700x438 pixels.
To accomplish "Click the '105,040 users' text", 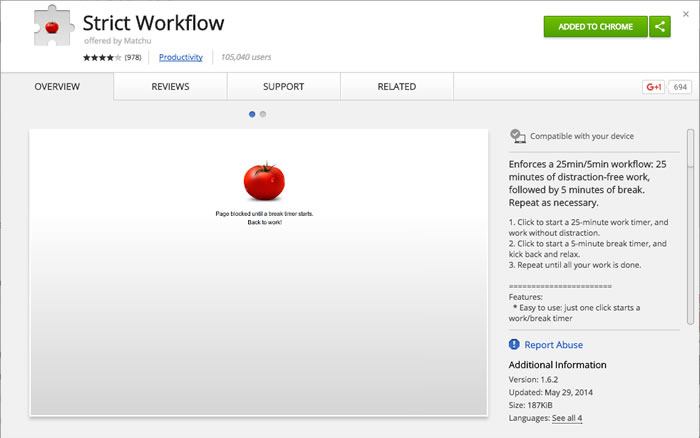I will 246,57.
